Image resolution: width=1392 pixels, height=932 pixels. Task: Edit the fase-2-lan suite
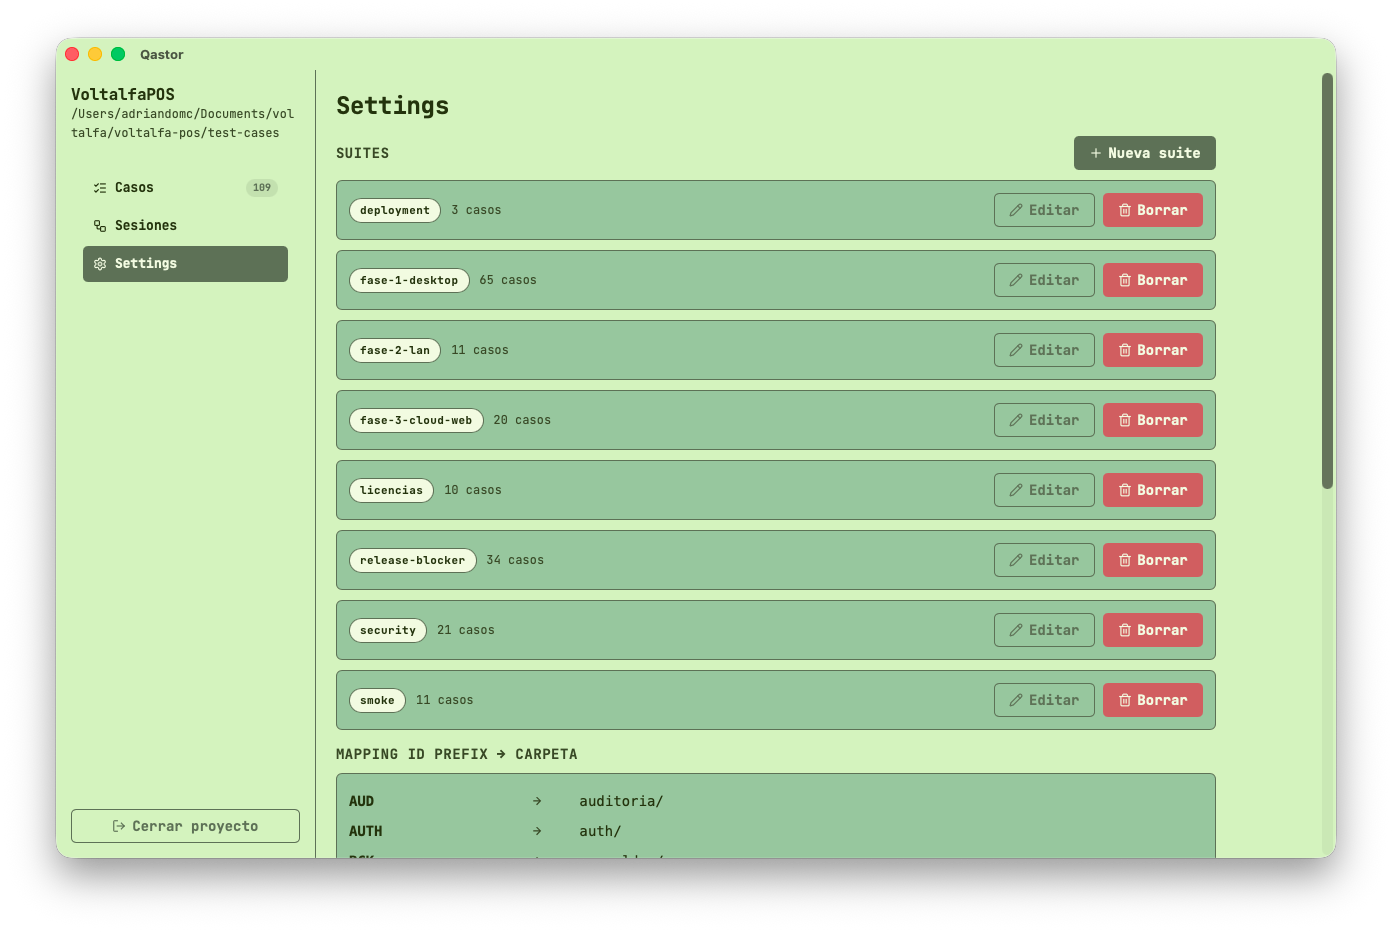tap(1044, 350)
